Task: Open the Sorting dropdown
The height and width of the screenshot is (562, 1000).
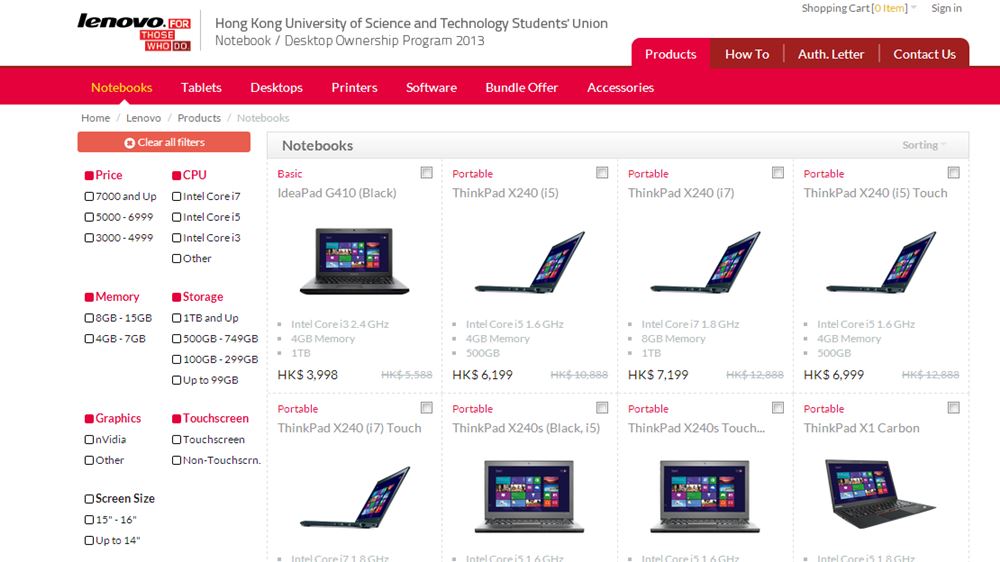Action: (924, 145)
